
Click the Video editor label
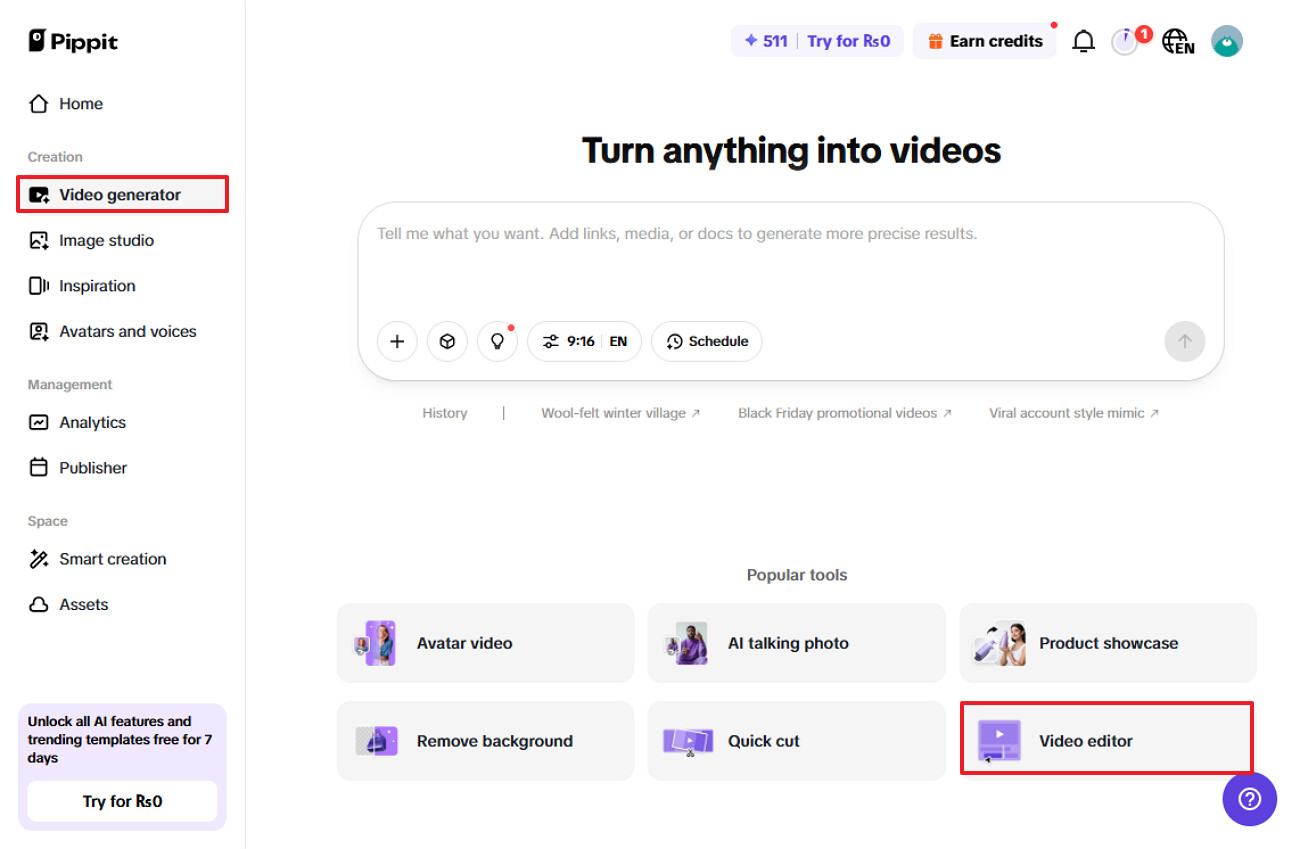(x=1086, y=741)
